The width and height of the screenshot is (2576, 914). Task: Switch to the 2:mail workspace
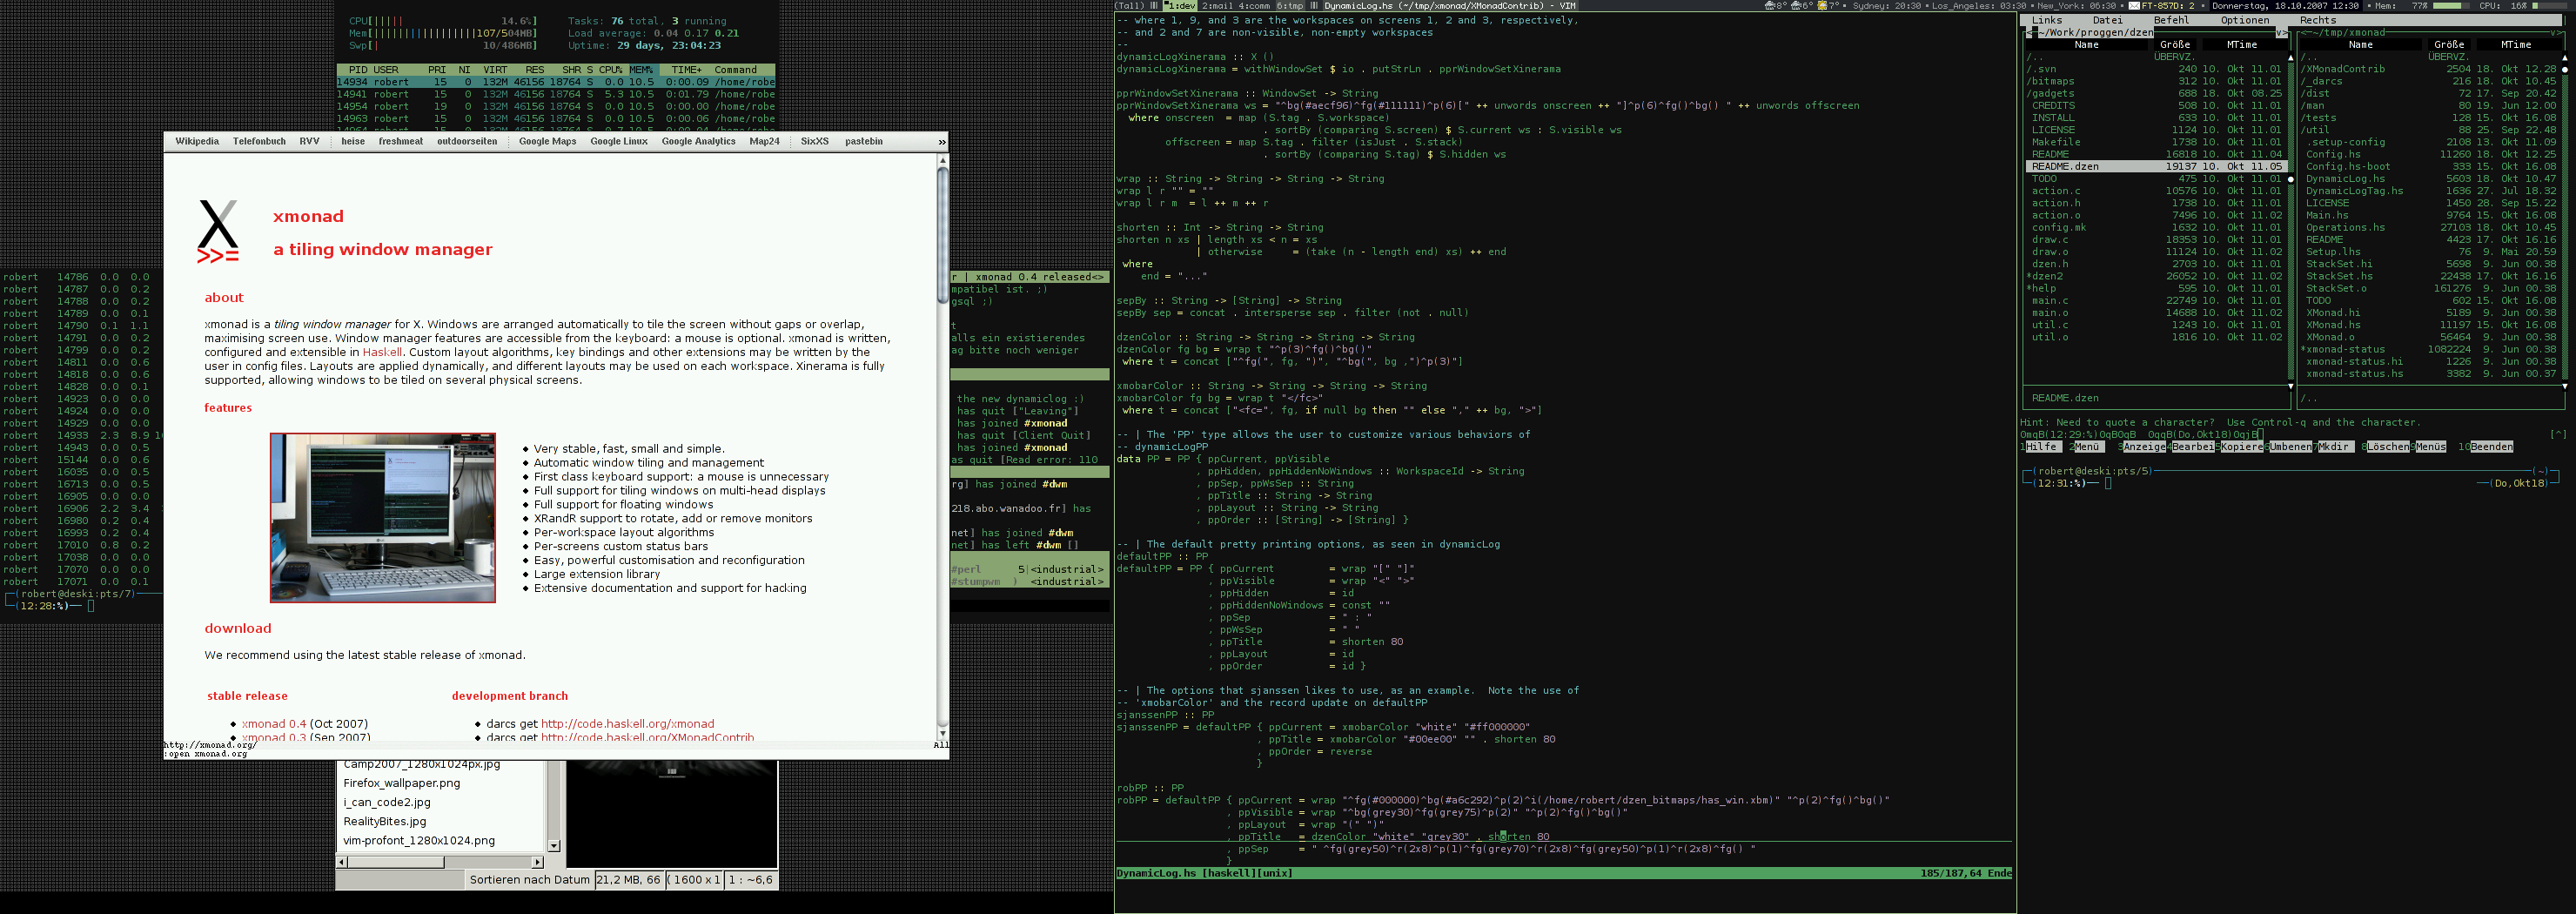point(1217,6)
